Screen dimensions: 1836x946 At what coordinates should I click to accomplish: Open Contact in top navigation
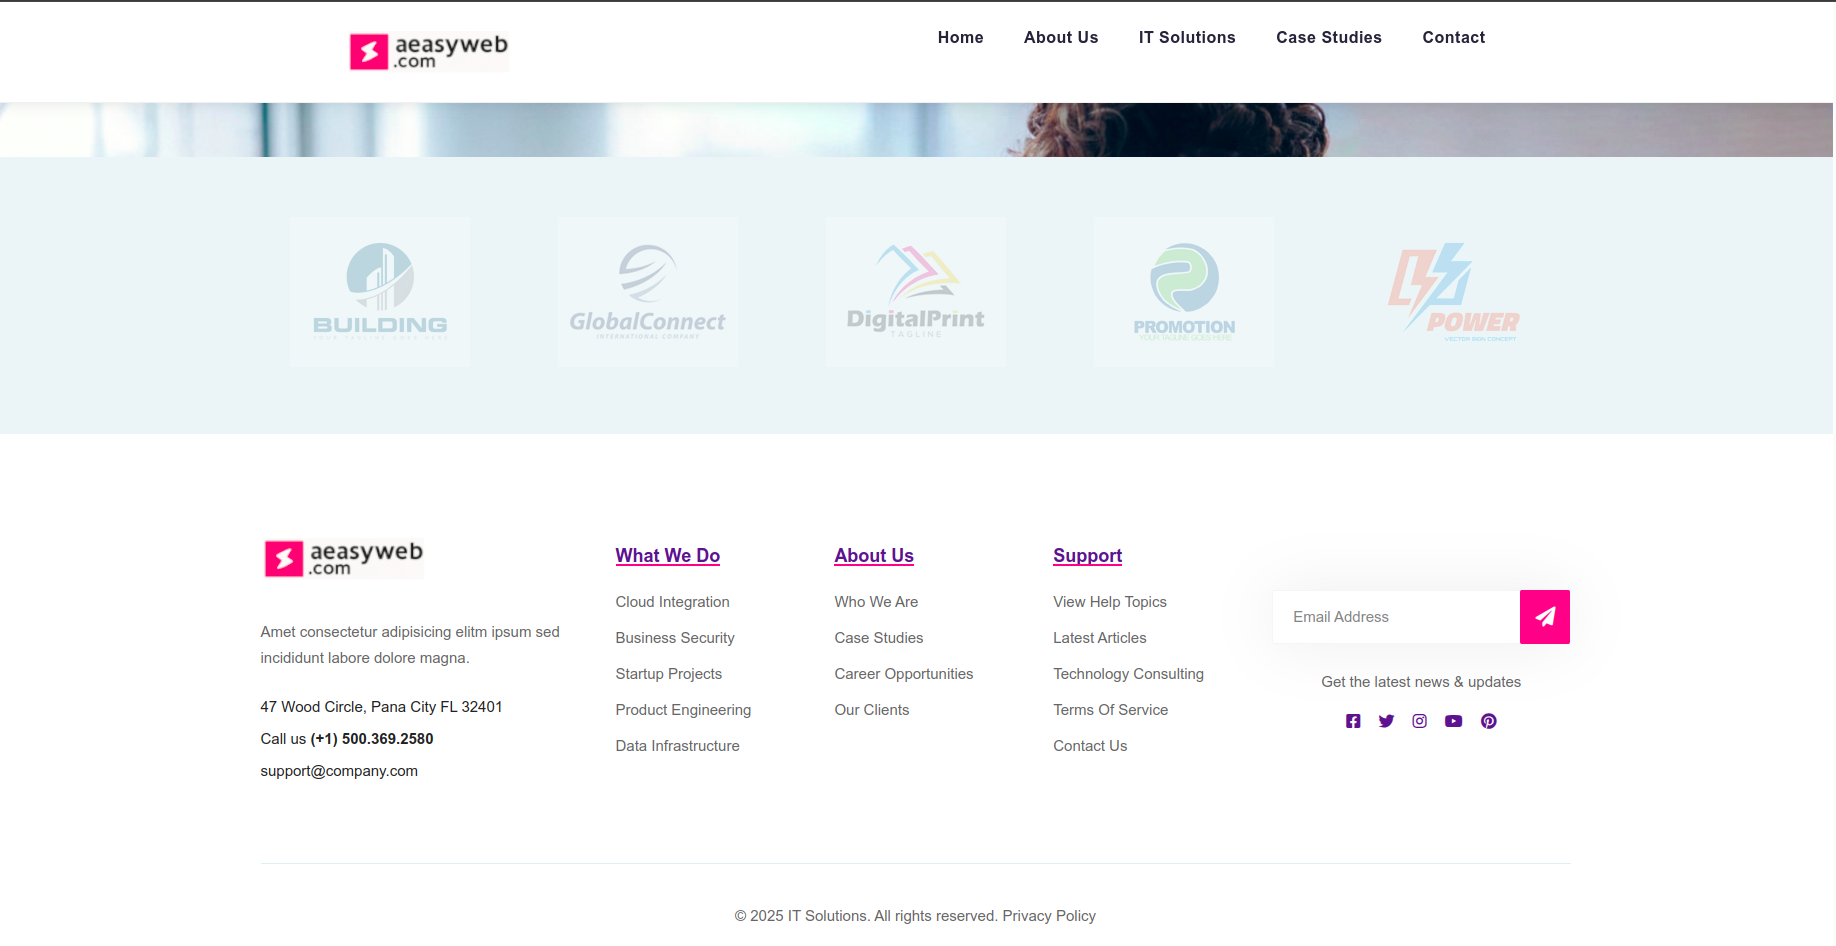pos(1454,37)
